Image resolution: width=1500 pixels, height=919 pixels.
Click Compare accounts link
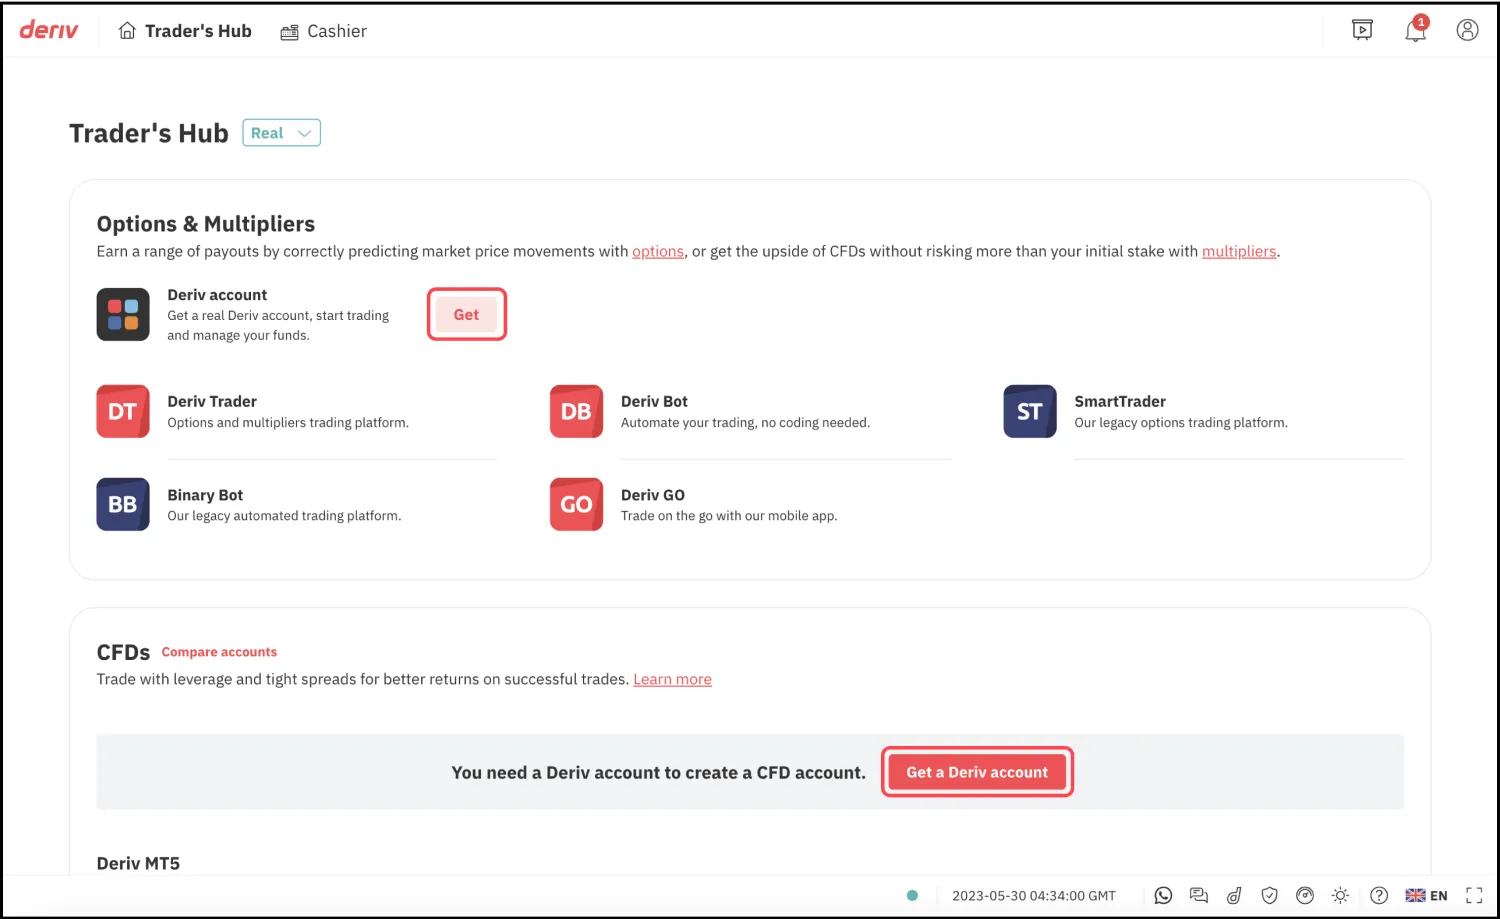point(219,652)
